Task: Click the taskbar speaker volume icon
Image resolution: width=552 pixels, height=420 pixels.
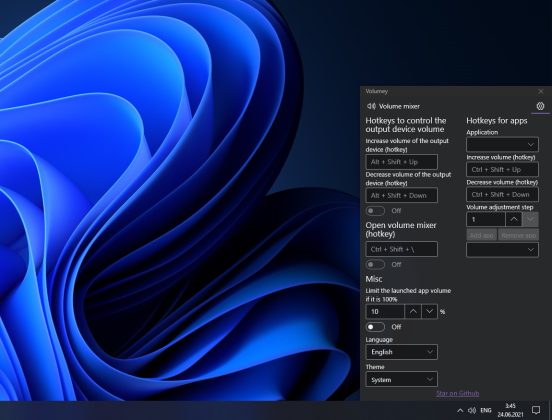Action: (x=472, y=410)
